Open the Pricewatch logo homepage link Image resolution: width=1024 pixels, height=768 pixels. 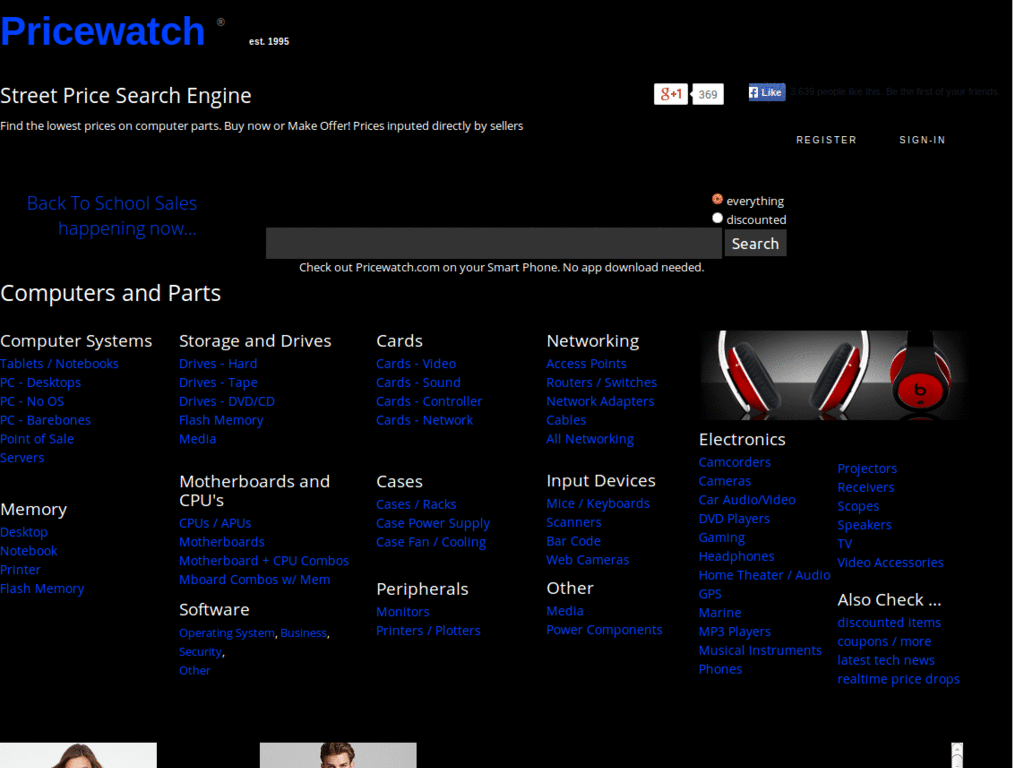pos(103,31)
